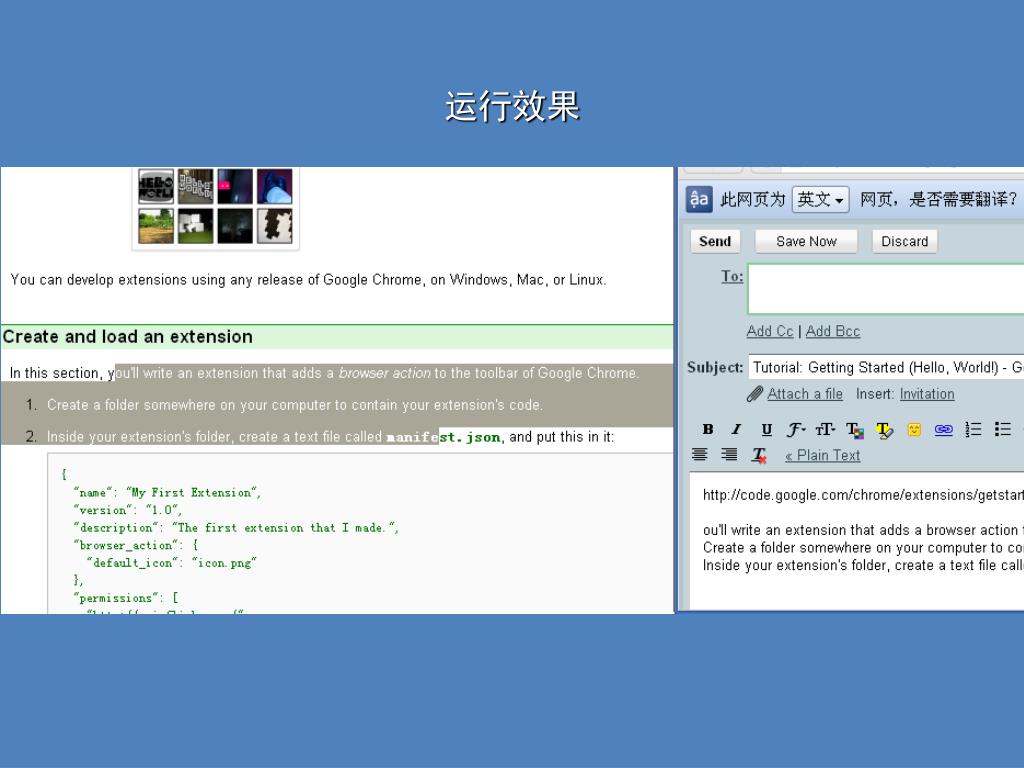Open the text color picker

[855, 430]
